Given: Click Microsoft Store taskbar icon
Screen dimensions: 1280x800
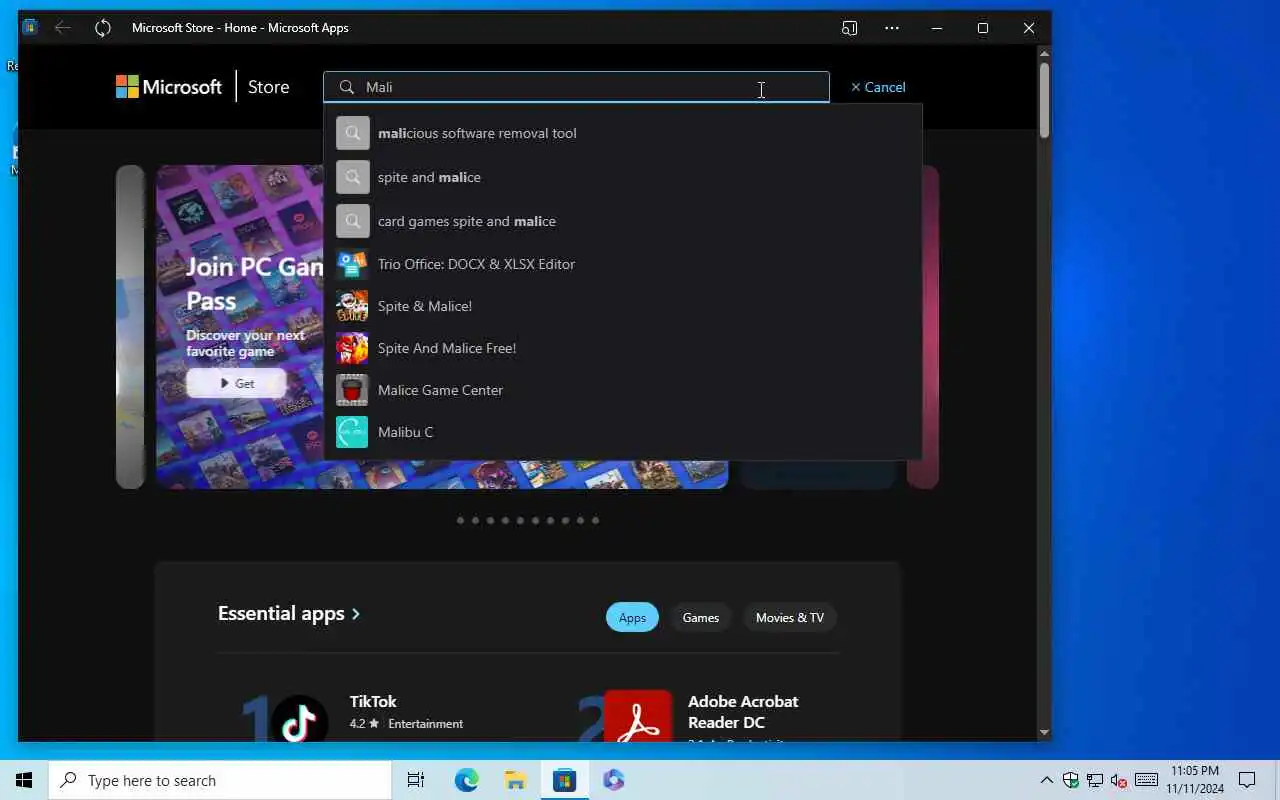Looking at the screenshot, I should (565, 780).
